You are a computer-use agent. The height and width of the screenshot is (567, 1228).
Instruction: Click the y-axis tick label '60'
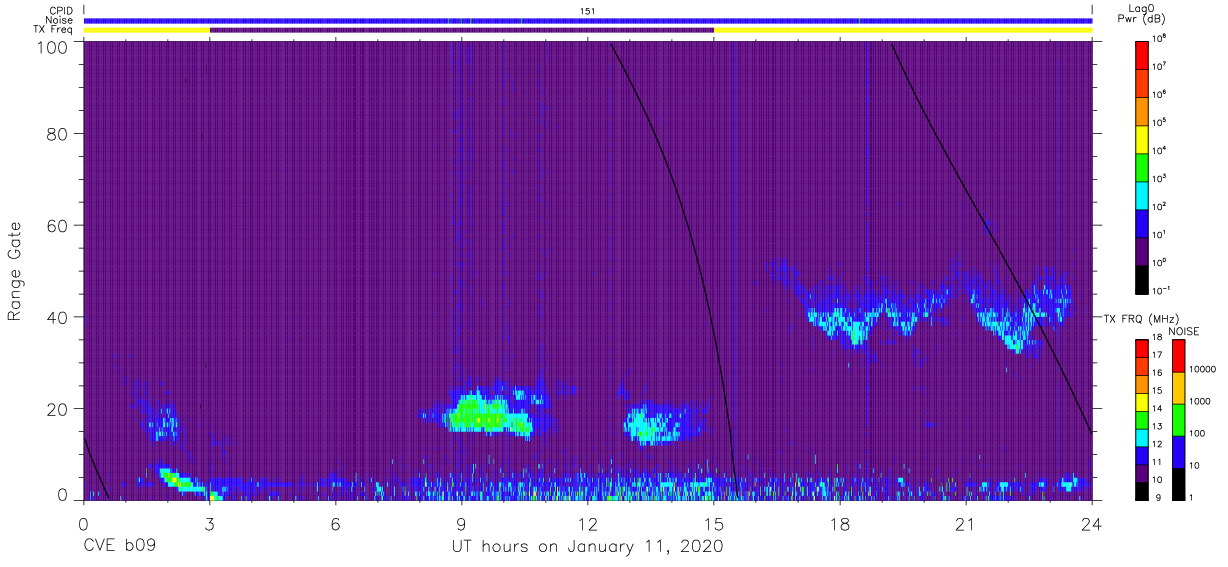coord(56,225)
